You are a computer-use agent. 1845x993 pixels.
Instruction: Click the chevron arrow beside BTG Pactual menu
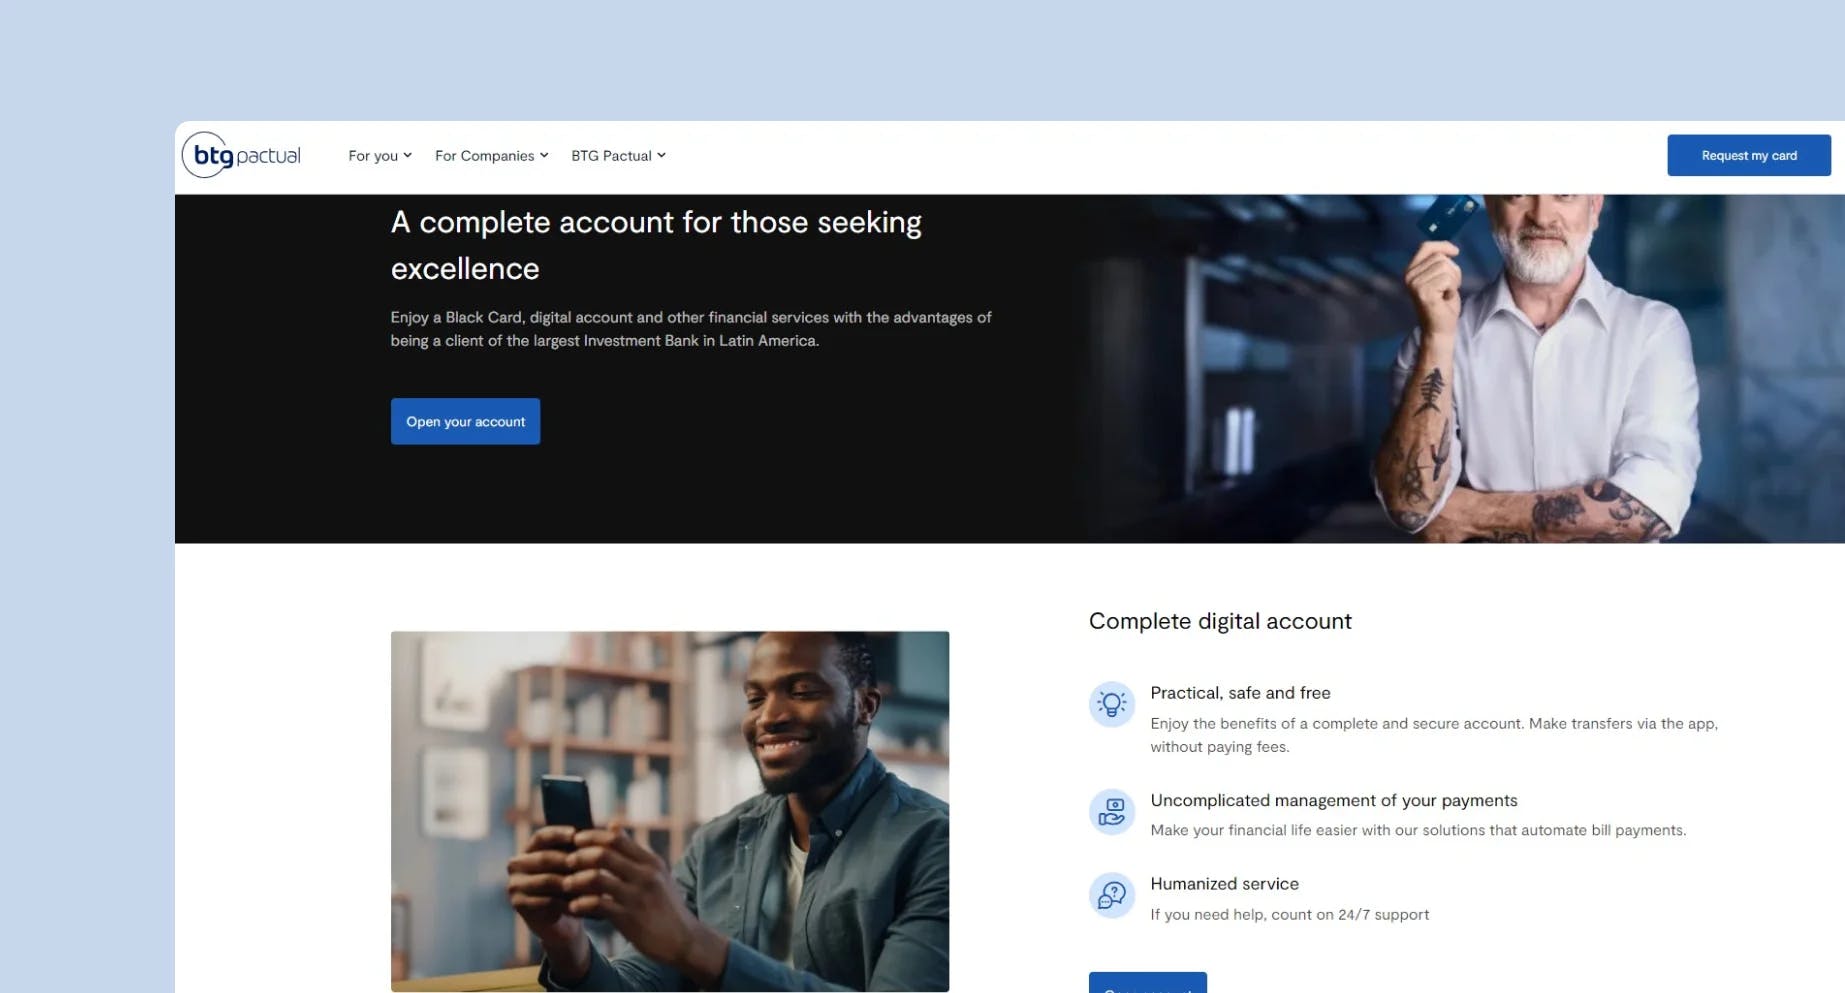[x=661, y=155]
